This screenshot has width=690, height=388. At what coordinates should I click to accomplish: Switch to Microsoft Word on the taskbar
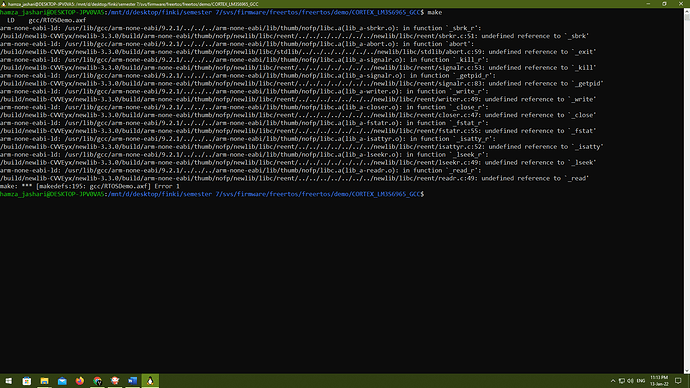[x=132, y=381]
